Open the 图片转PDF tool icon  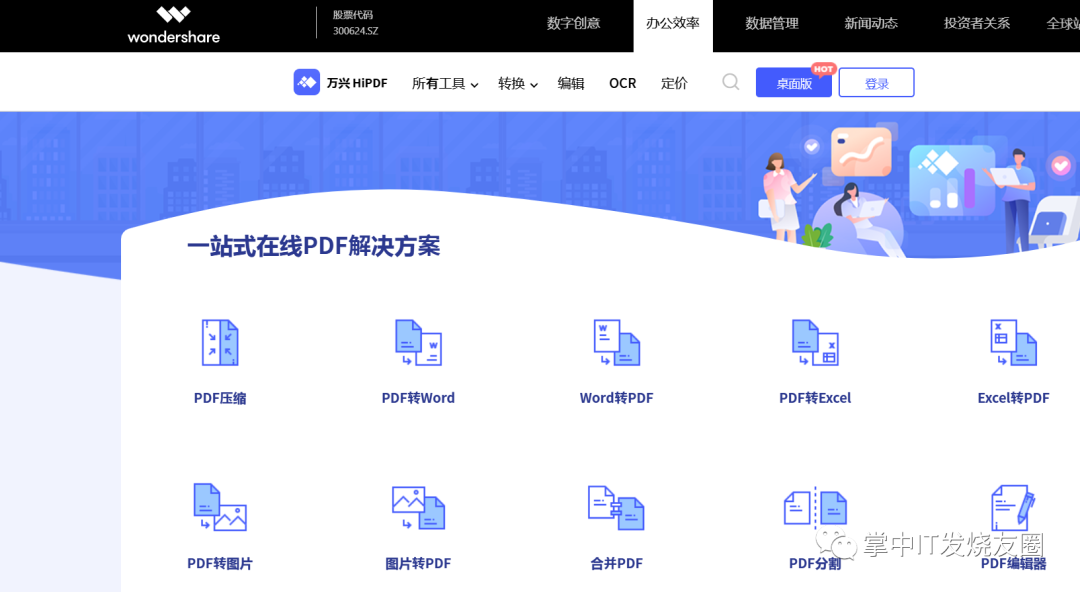pyautogui.click(x=418, y=507)
